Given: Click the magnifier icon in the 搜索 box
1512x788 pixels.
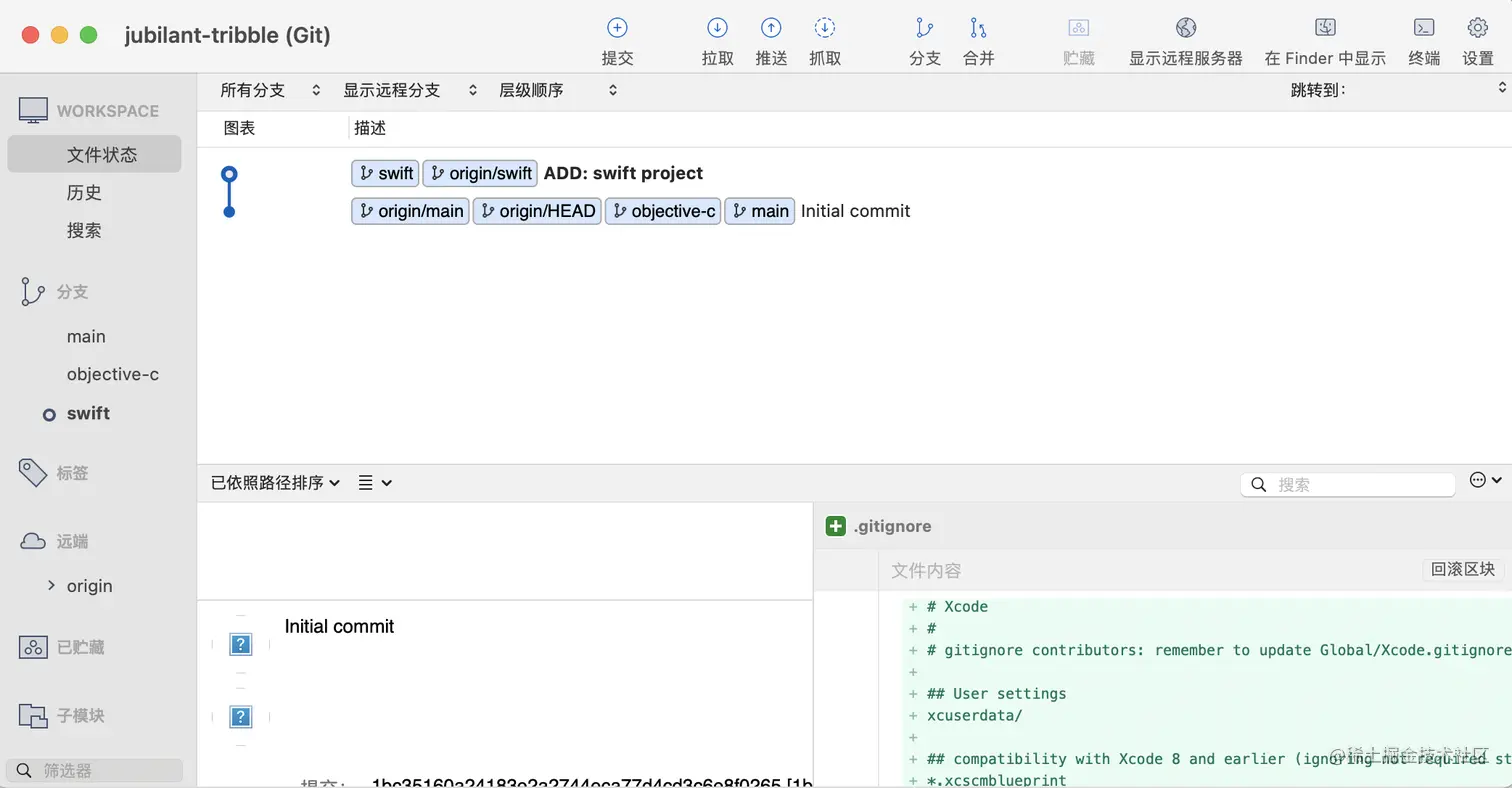Looking at the screenshot, I should (1259, 485).
